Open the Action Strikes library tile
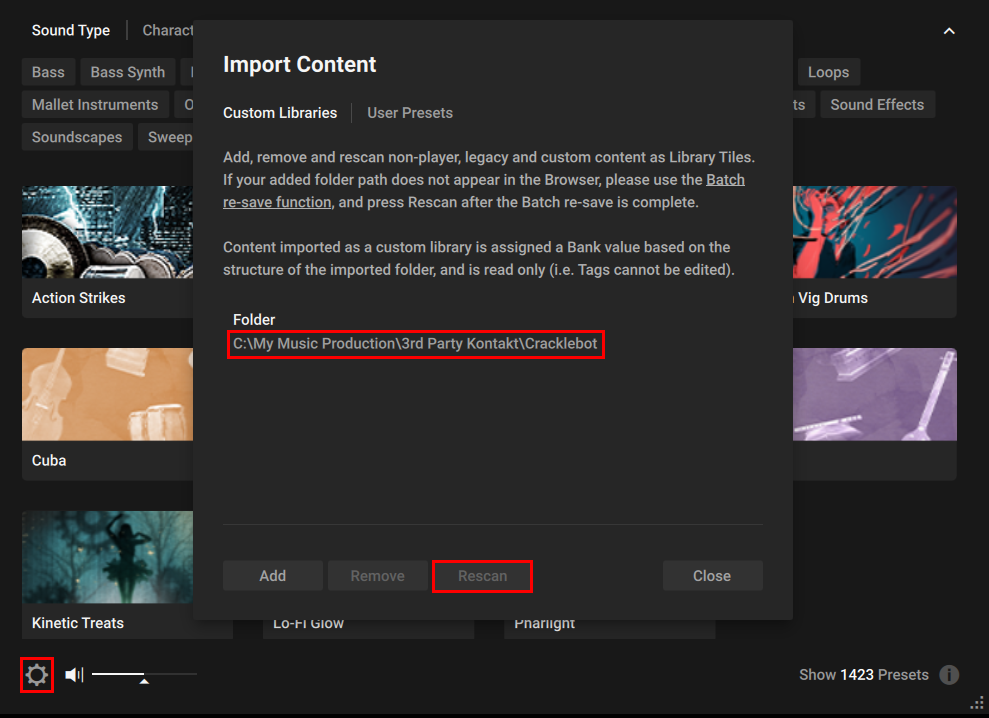 [x=108, y=250]
